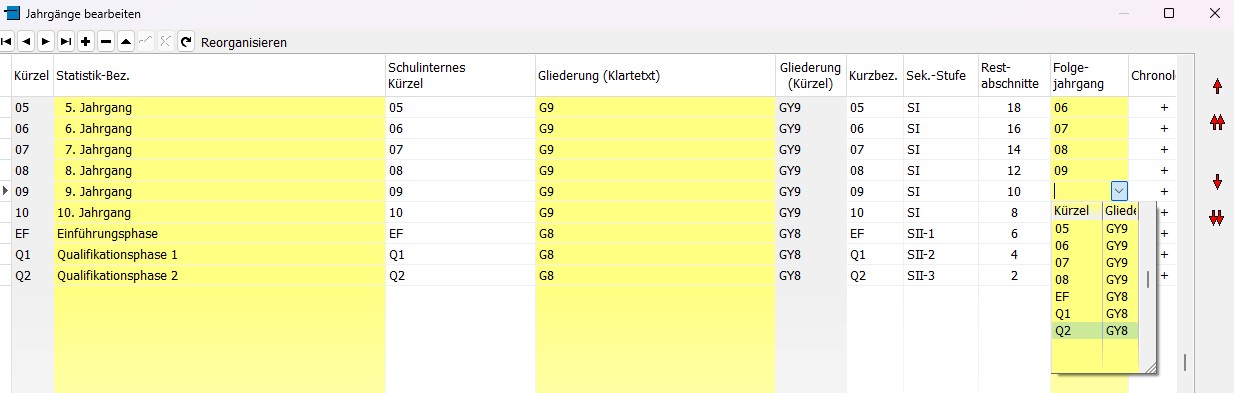The image size is (1234, 393).
Task: Click the row indicator arrow for row 09
Action: pos(5,191)
